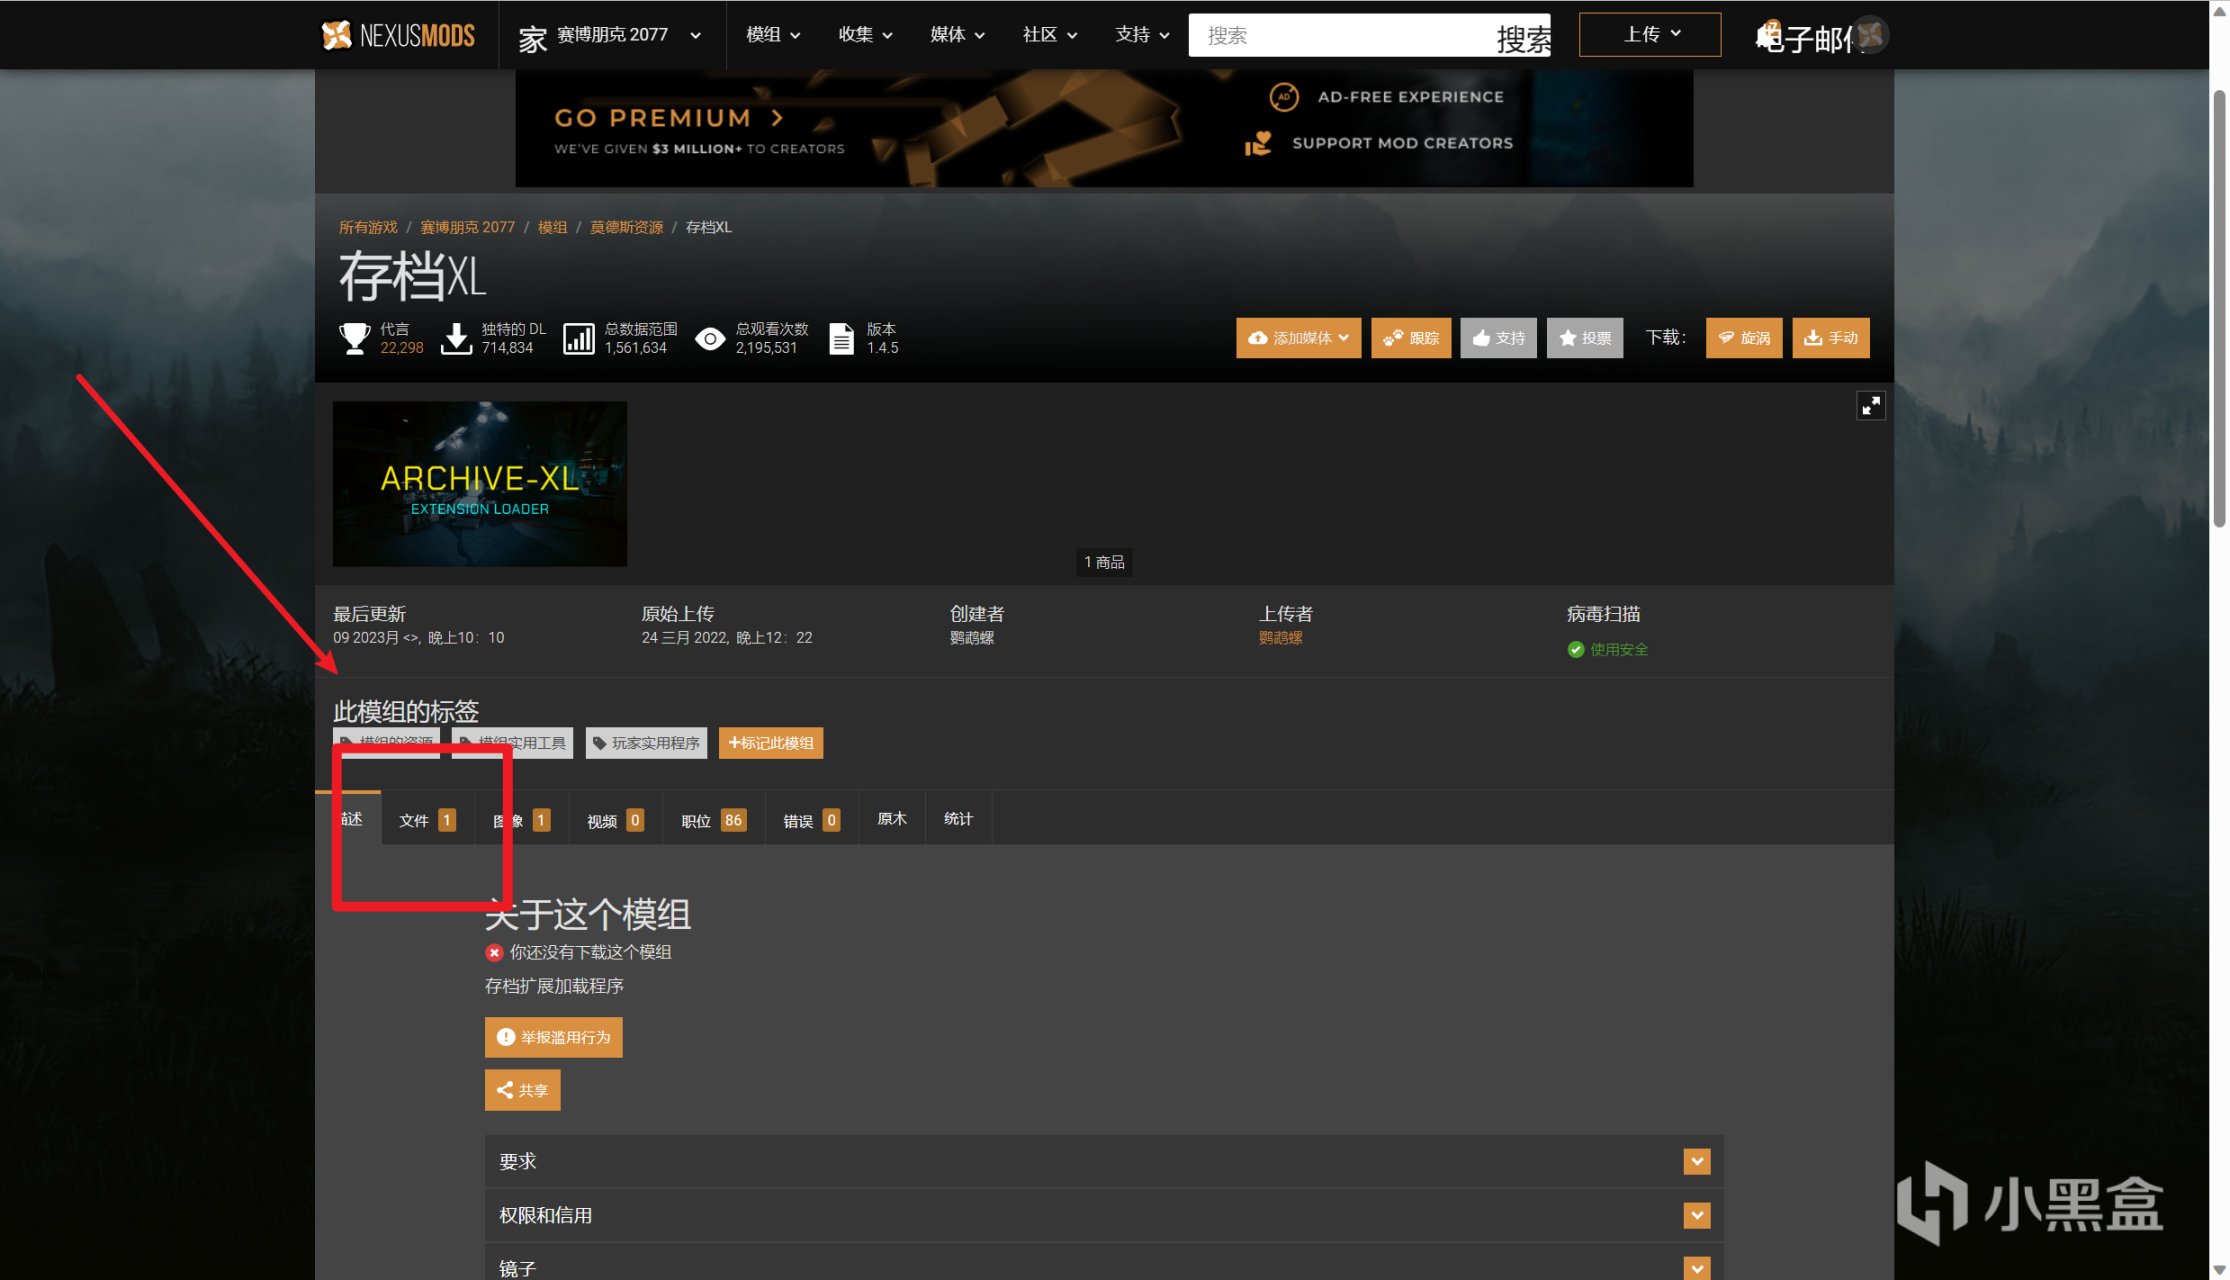Open the Go Premium banner
The image size is (2230, 1280).
tap(1104, 128)
